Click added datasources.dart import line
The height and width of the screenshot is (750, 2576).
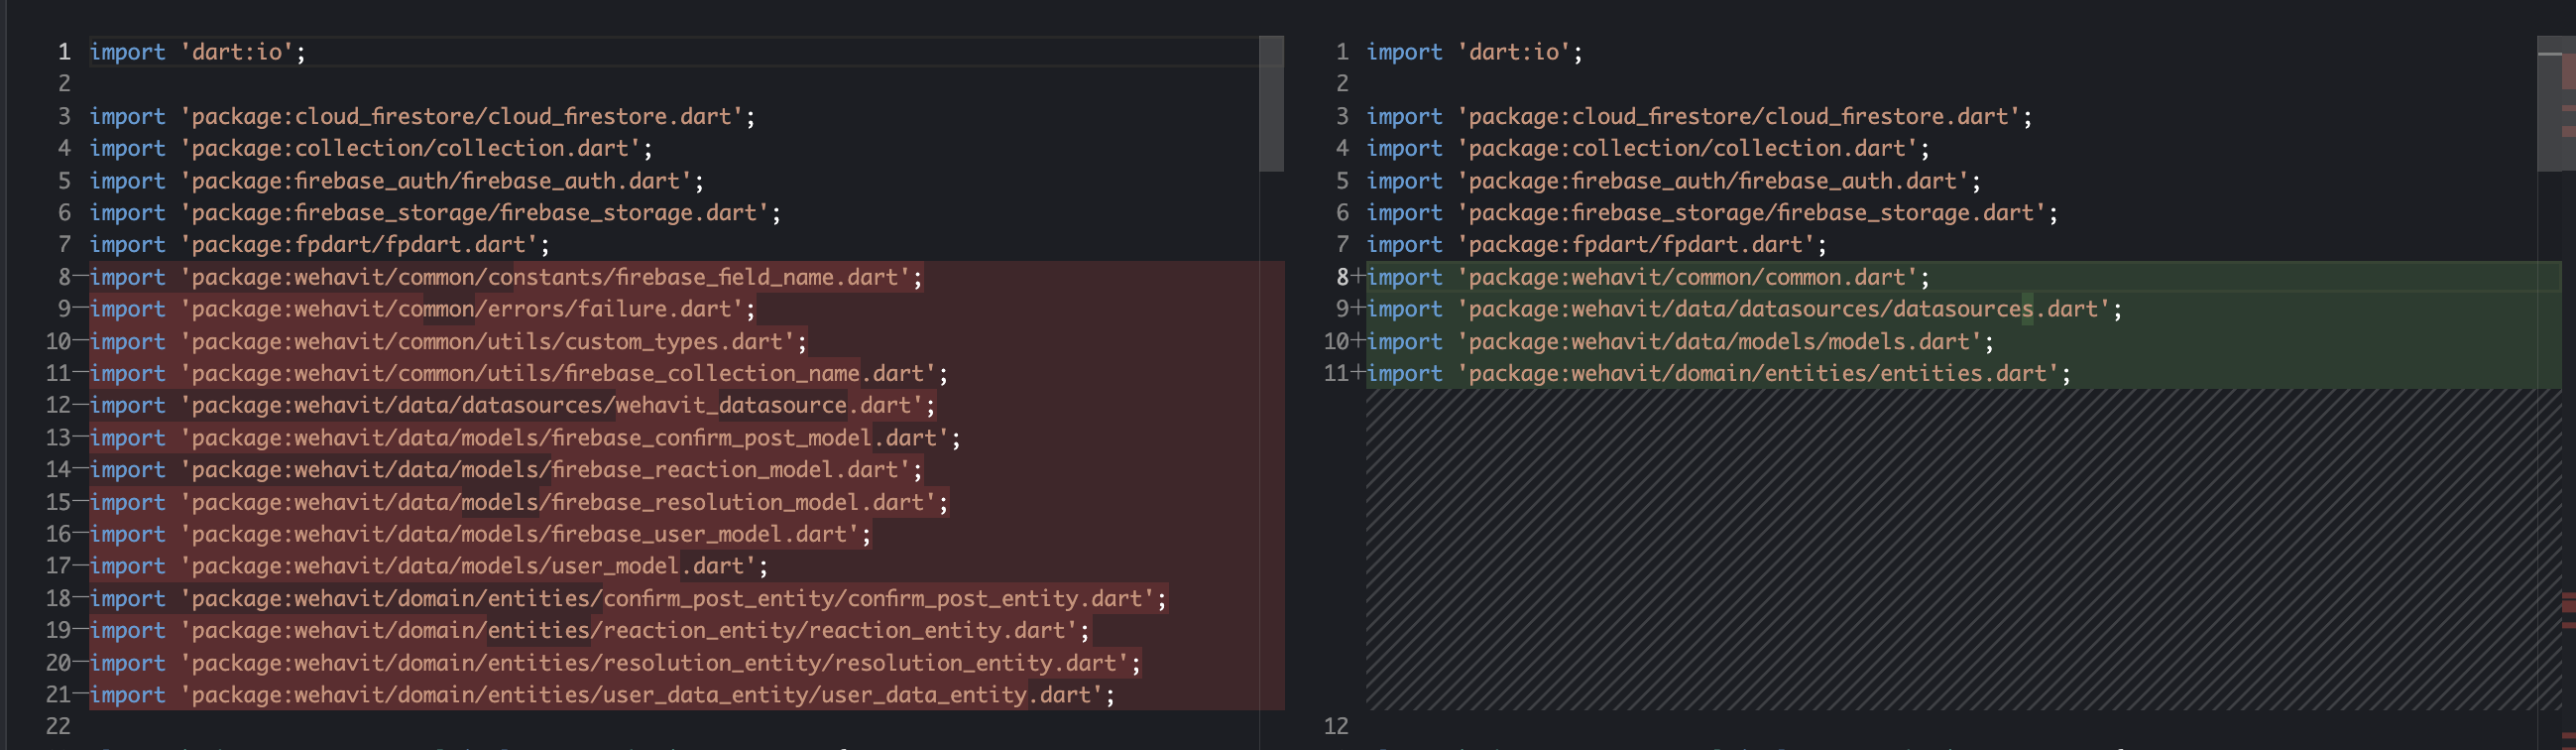click(1744, 309)
